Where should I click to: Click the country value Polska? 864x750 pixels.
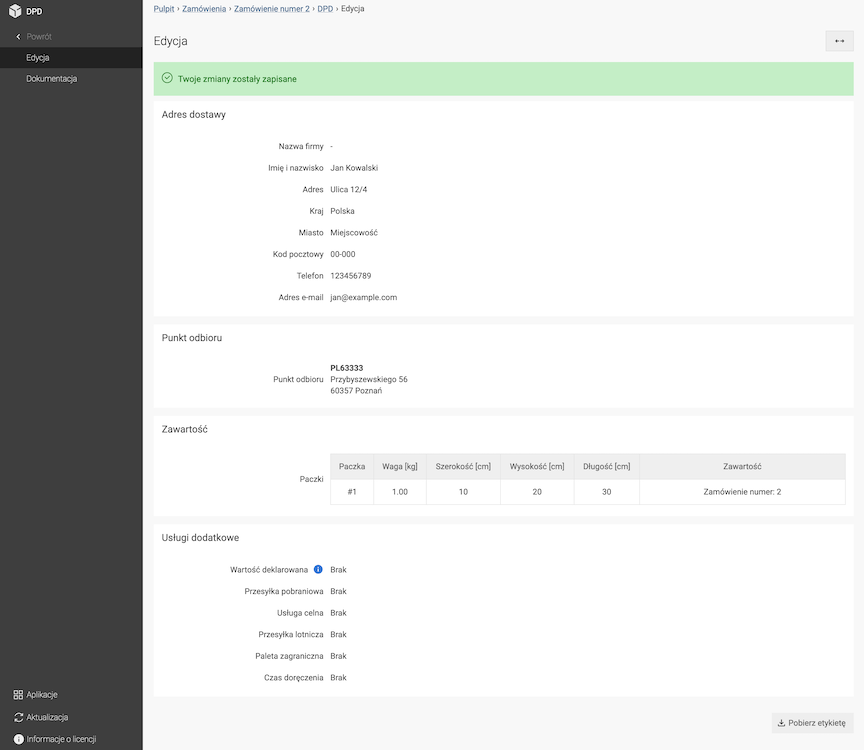(342, 211)
